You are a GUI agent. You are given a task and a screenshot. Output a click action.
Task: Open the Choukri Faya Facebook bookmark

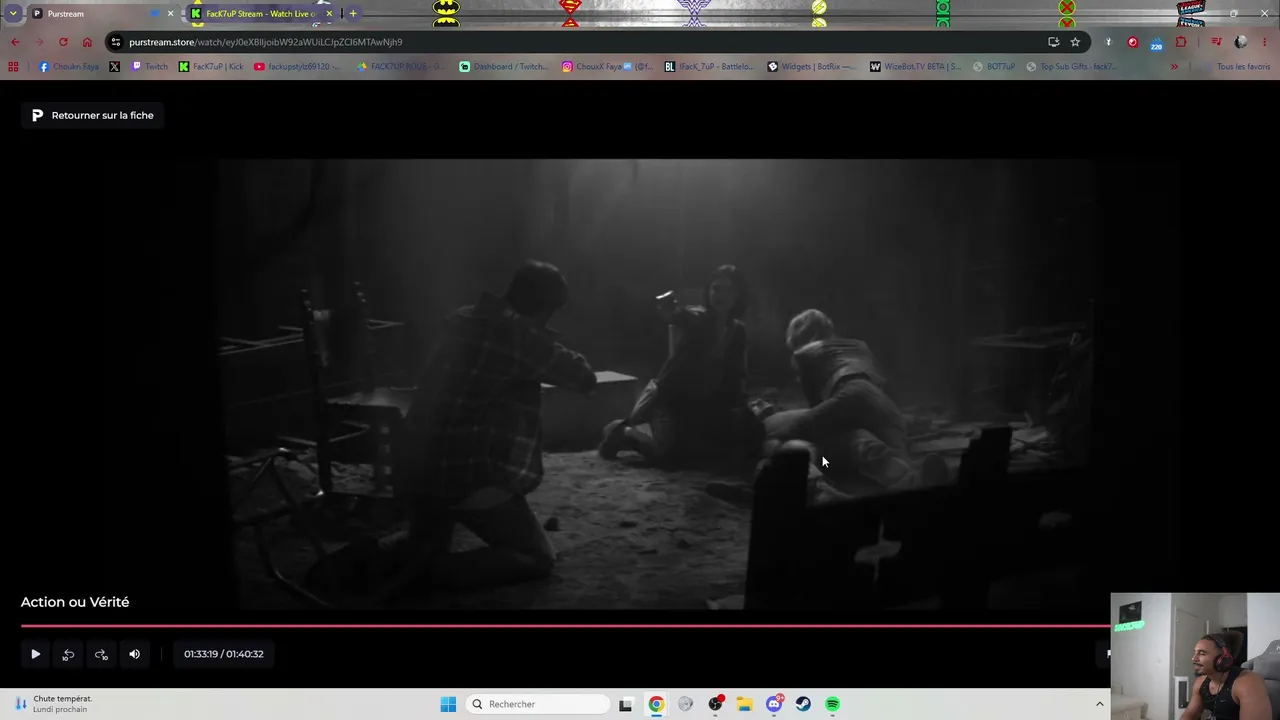tap(69, 67)
